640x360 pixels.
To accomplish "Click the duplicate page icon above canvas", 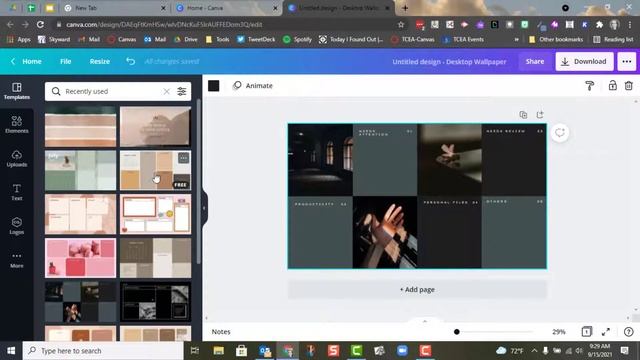I will coord(523,115).
